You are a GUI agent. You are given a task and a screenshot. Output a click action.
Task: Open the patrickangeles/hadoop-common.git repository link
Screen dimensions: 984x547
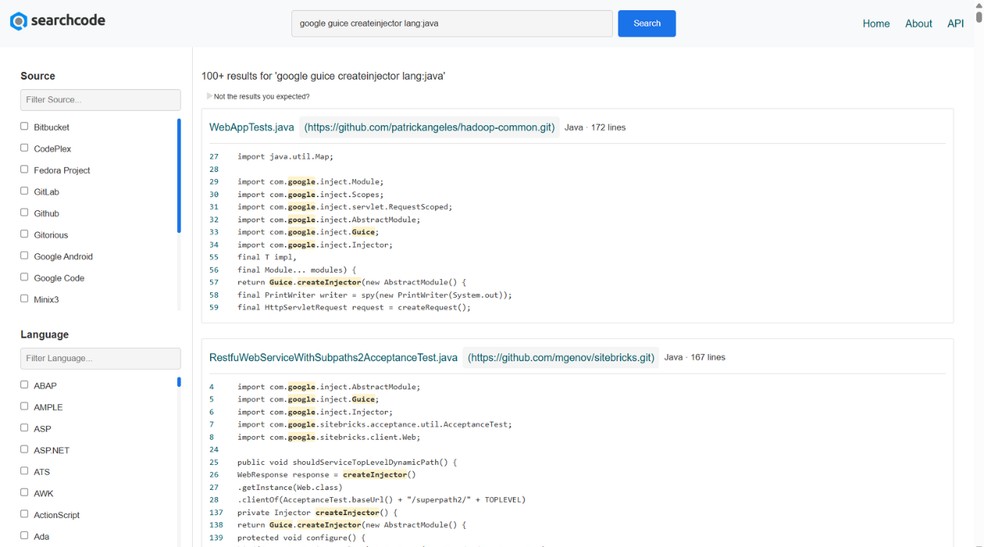tap(429, 127)
